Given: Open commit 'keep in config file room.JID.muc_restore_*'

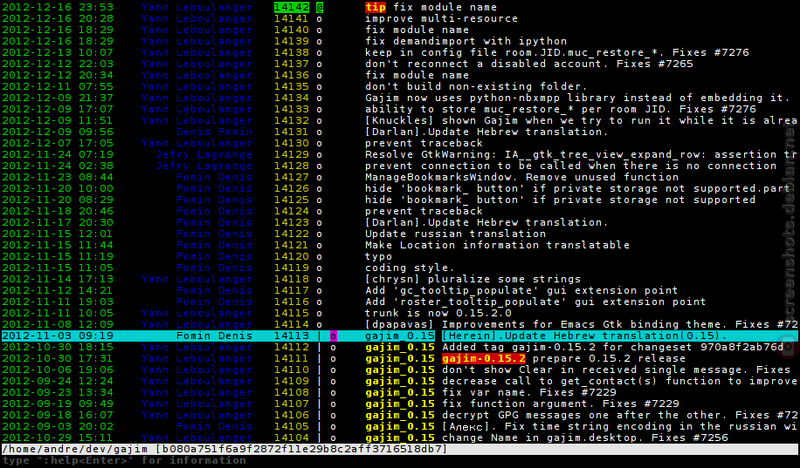Looking at the screenshot, I should point(557,53).
